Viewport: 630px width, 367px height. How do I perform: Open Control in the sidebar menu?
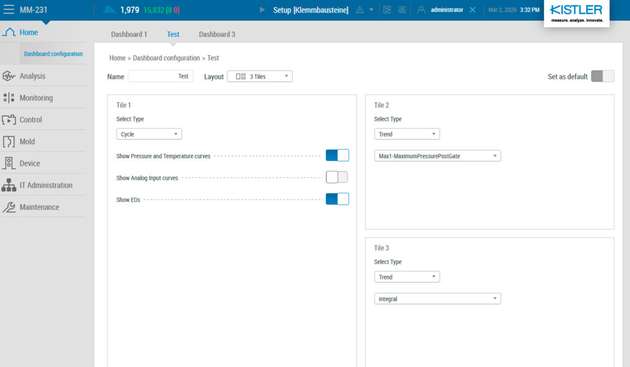(31, 120)
